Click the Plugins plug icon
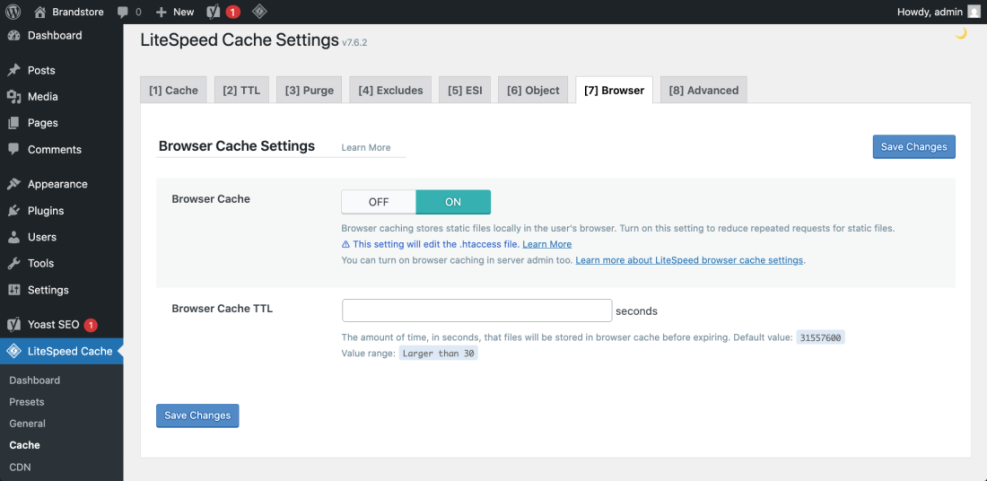This screenshot has height=481, width=987. pos(14,211)
